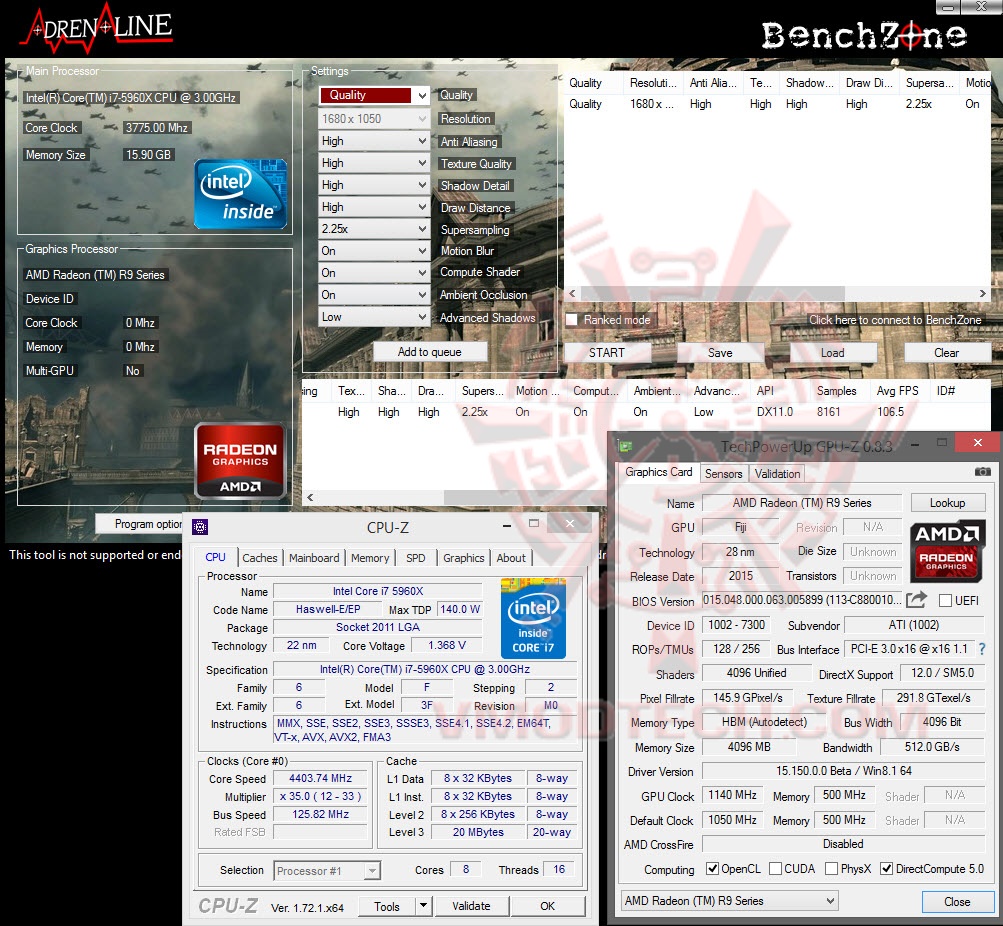Open the Processor #1 selection dropdown

click(x=328, y=870)
